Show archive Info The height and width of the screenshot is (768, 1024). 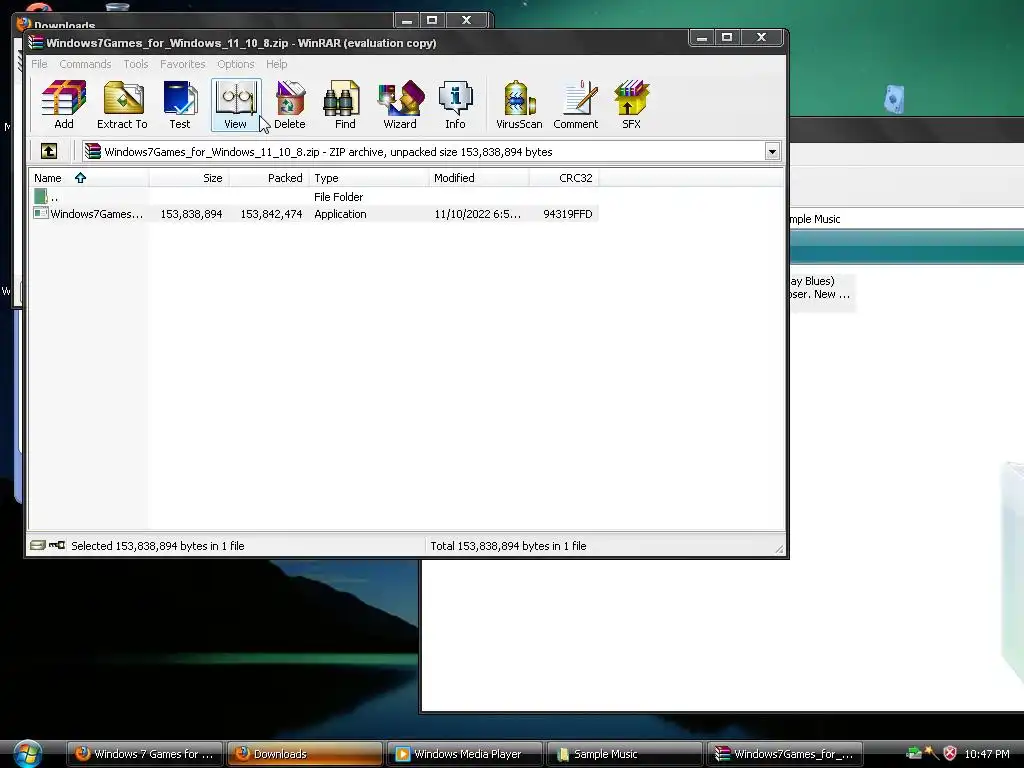point(455,104)
